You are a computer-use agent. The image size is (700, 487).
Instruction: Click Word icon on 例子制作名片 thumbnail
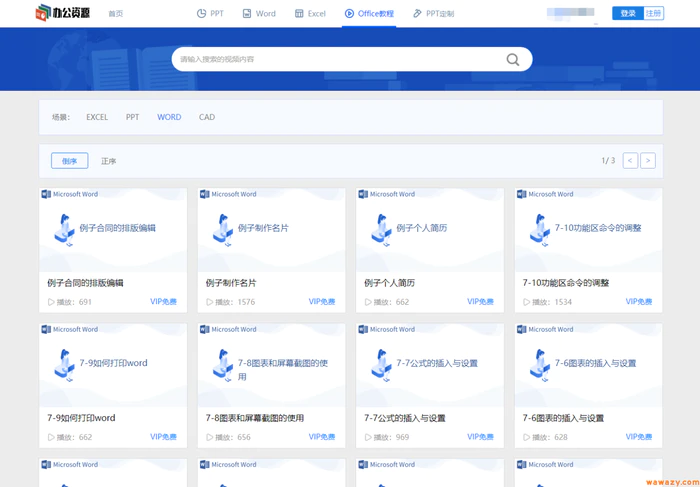coord(204,194)
